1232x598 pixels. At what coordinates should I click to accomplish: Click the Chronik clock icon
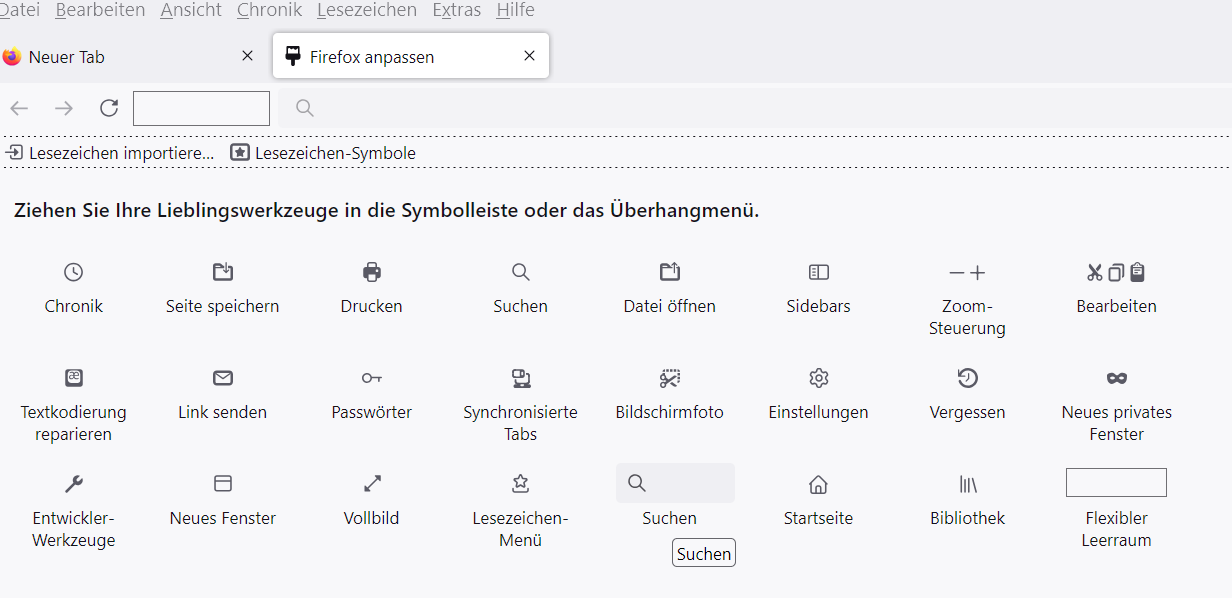73,272
